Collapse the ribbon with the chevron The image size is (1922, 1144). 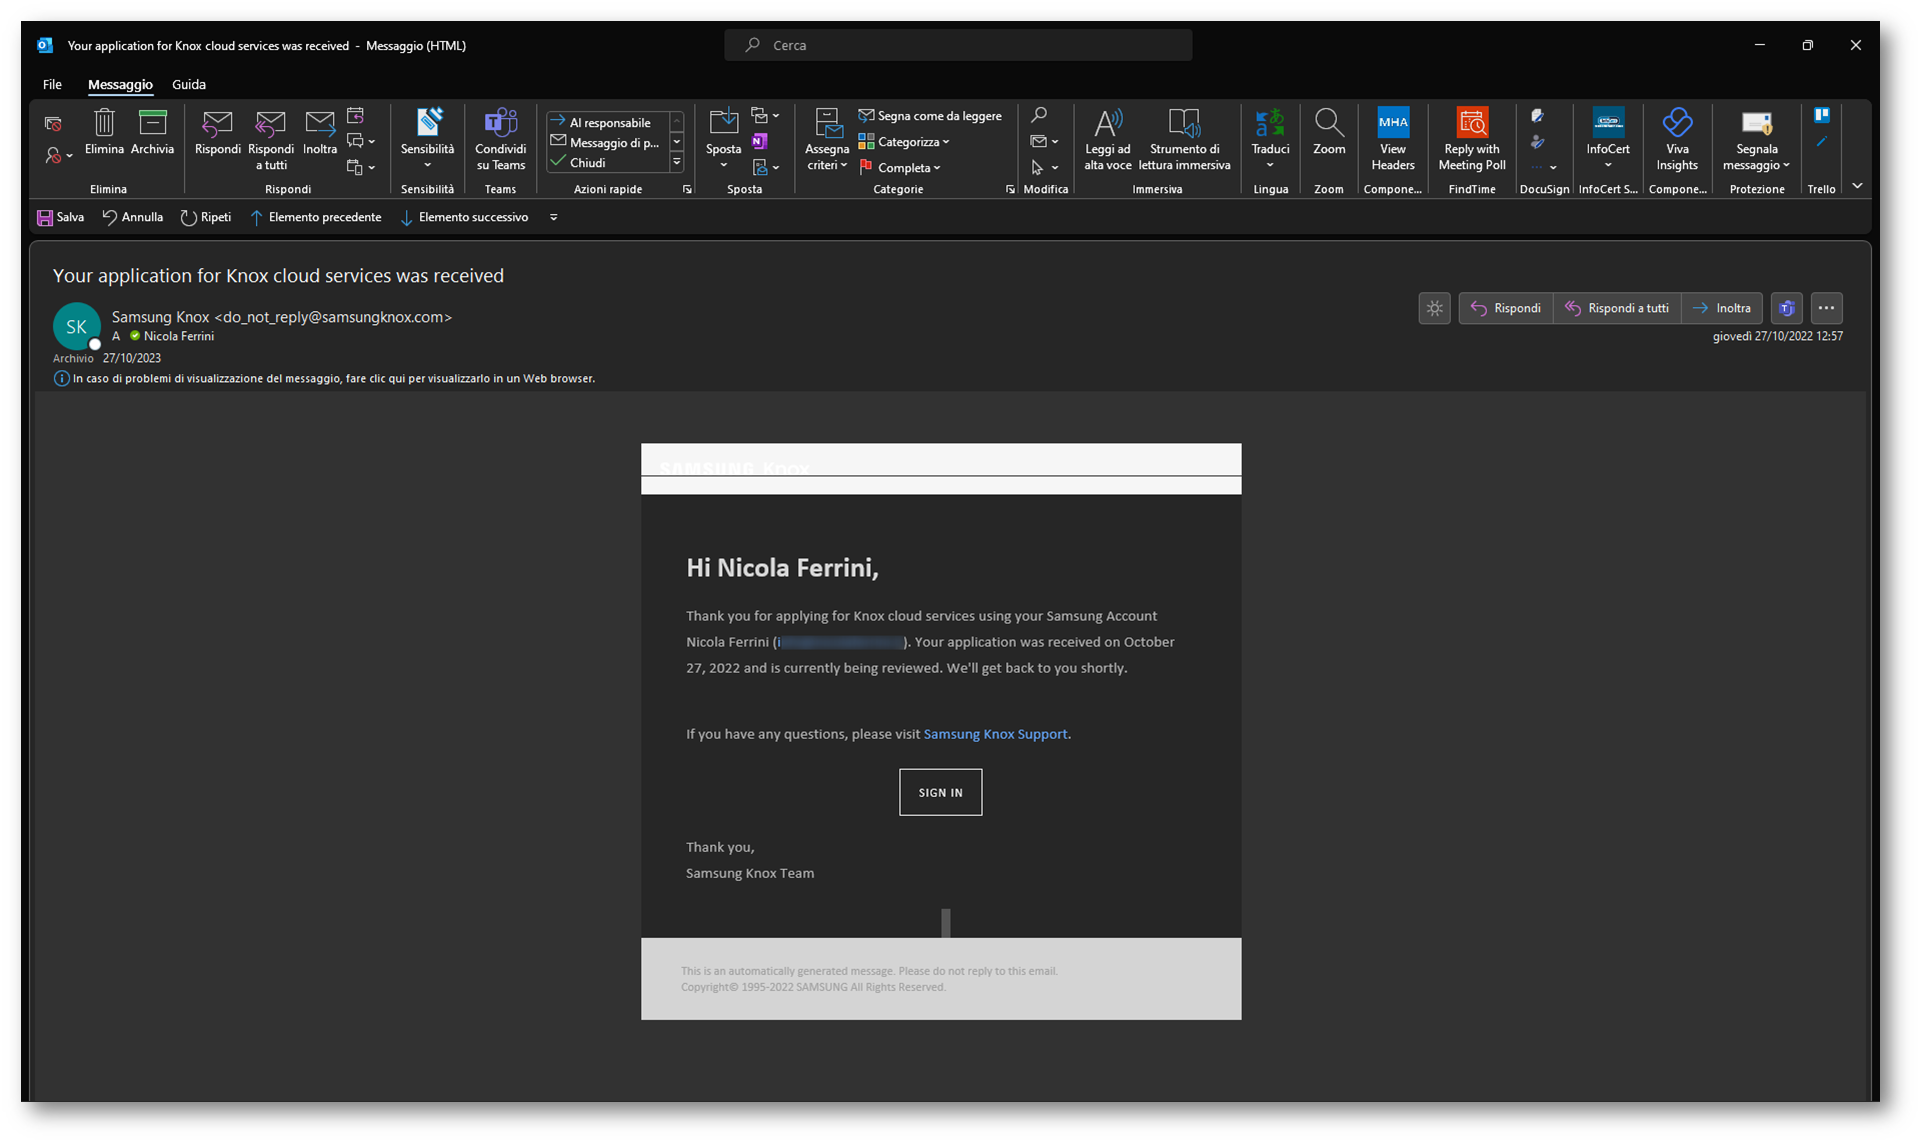(1857, 186)
